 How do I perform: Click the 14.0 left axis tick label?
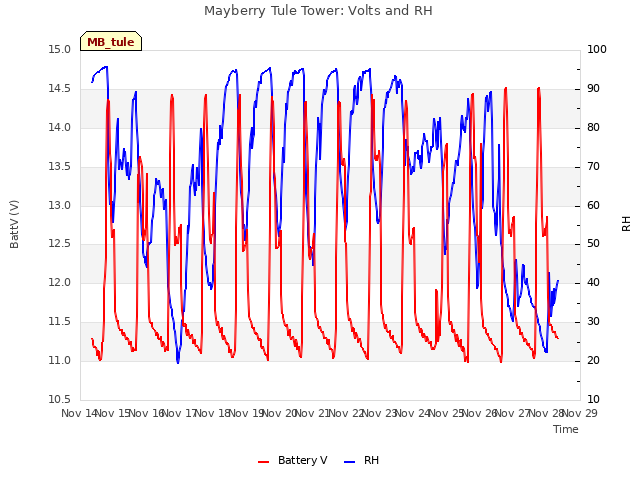pos(59,128)
